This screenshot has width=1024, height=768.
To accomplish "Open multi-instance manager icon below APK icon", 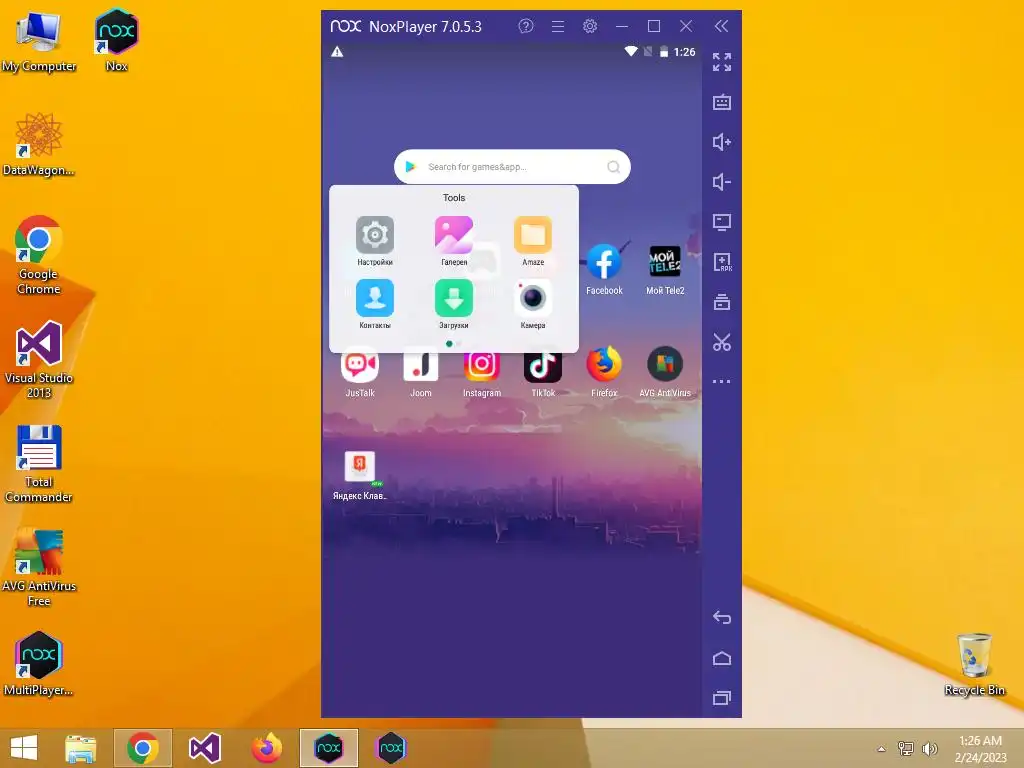I will (722, 302).
